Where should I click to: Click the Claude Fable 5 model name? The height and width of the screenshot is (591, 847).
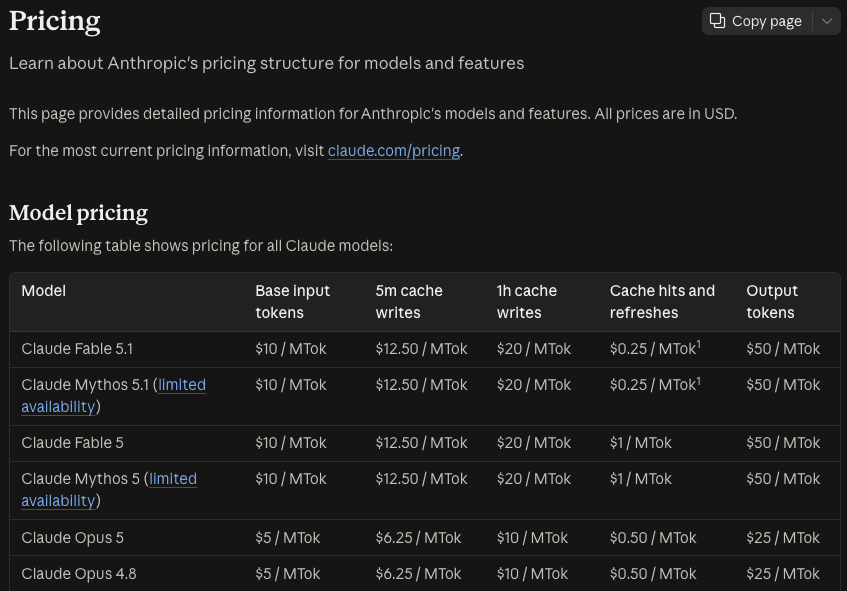(x=72, y=443)
